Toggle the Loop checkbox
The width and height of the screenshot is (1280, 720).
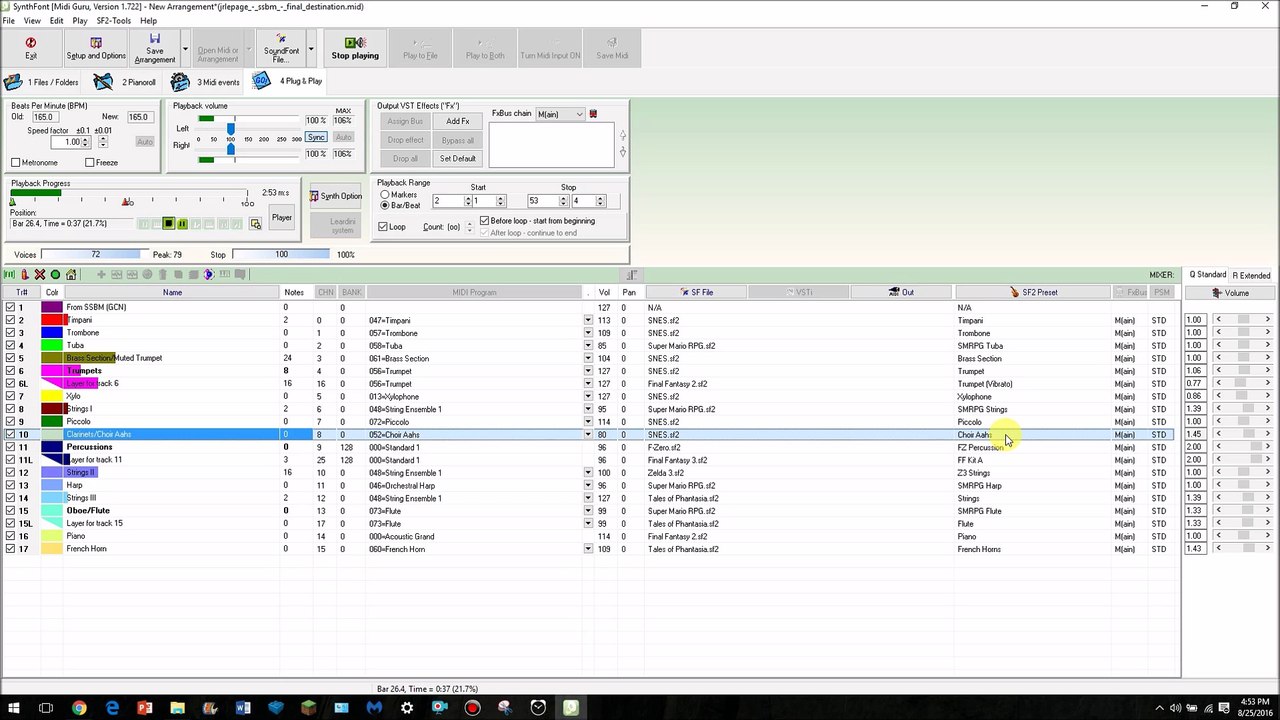click(x=383, y=227)
